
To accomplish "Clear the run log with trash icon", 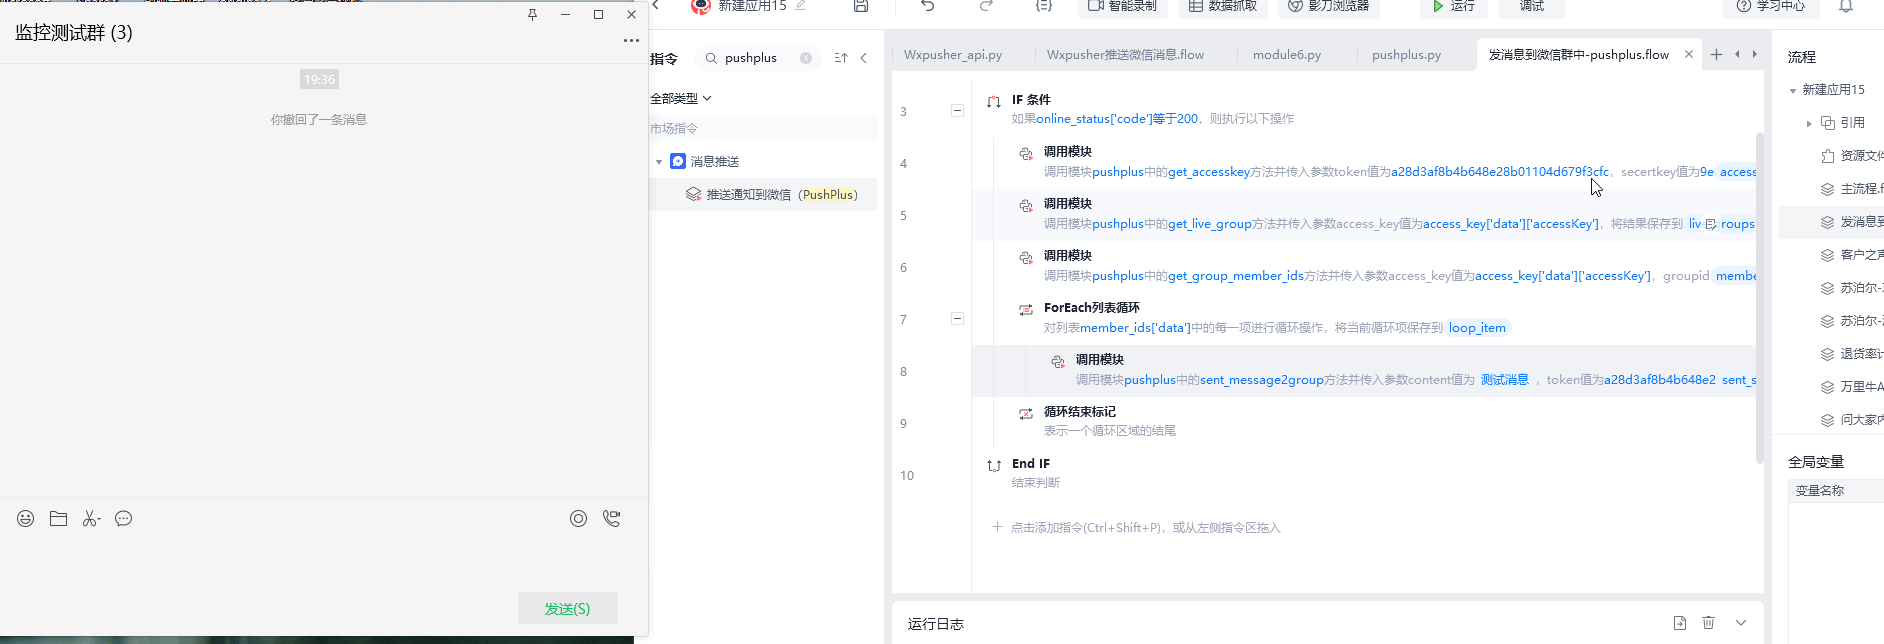I will (1708, 623).
